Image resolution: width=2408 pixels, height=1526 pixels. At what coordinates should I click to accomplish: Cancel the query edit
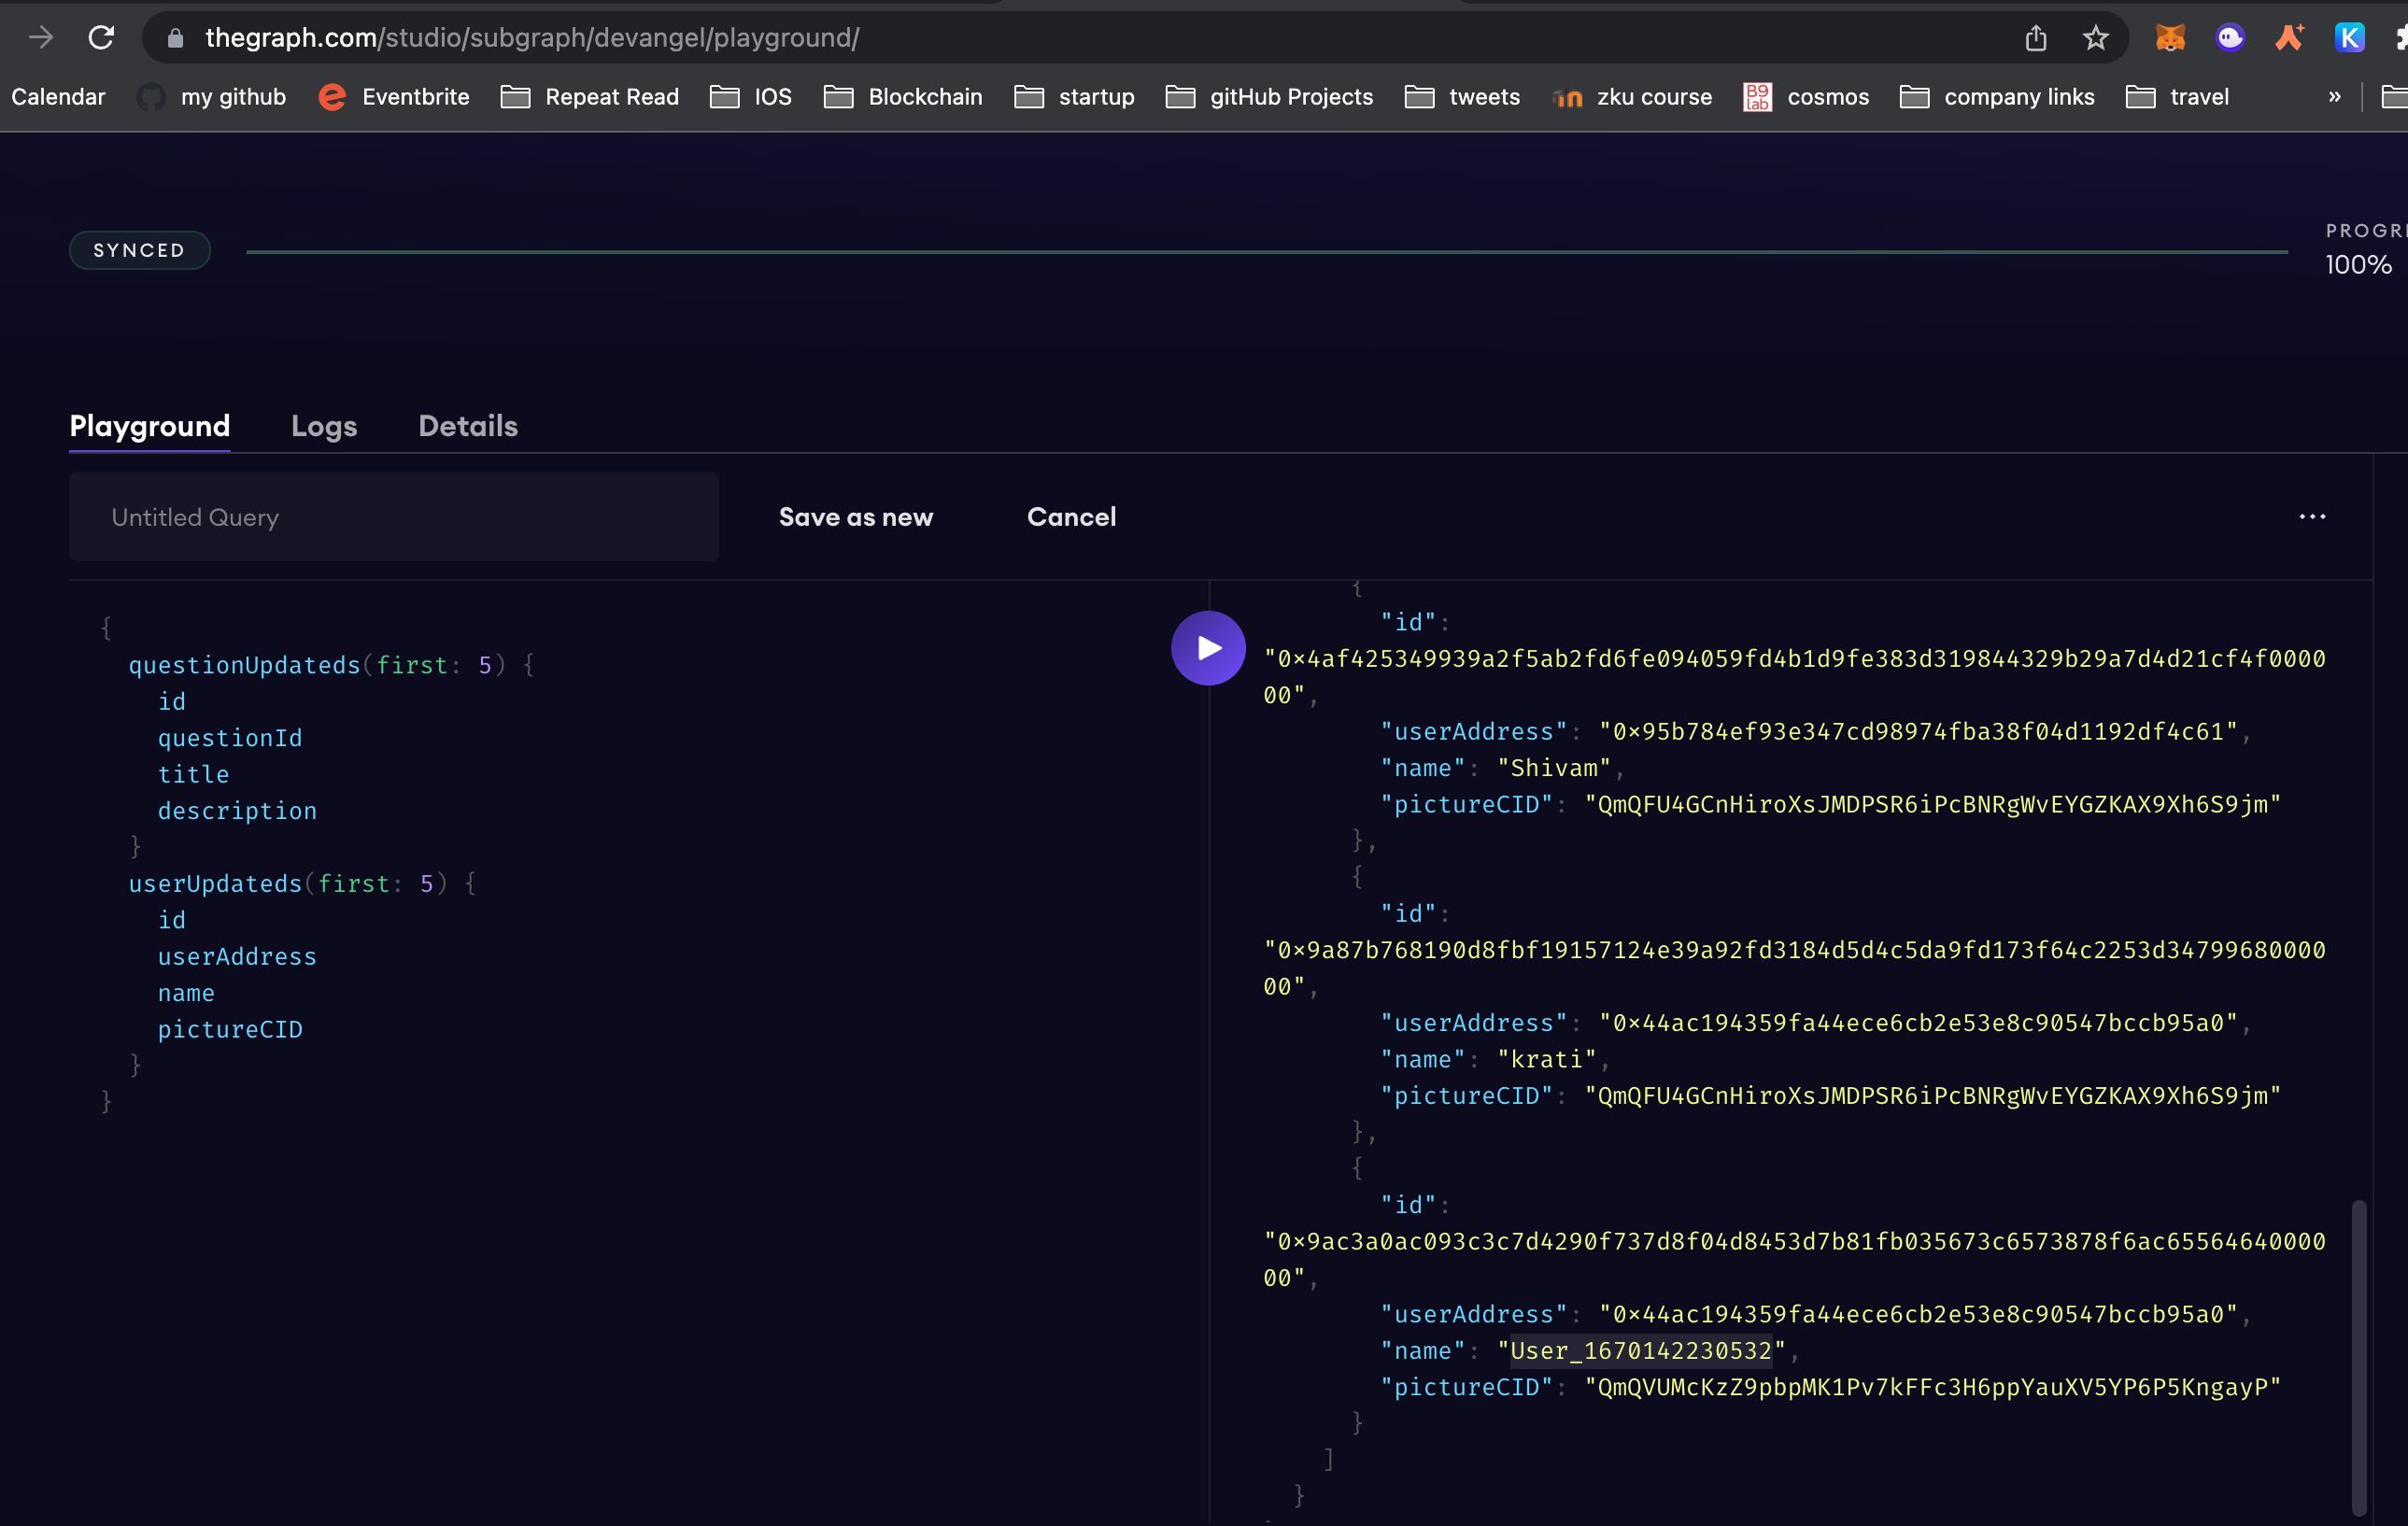[x=1071, y=517]
